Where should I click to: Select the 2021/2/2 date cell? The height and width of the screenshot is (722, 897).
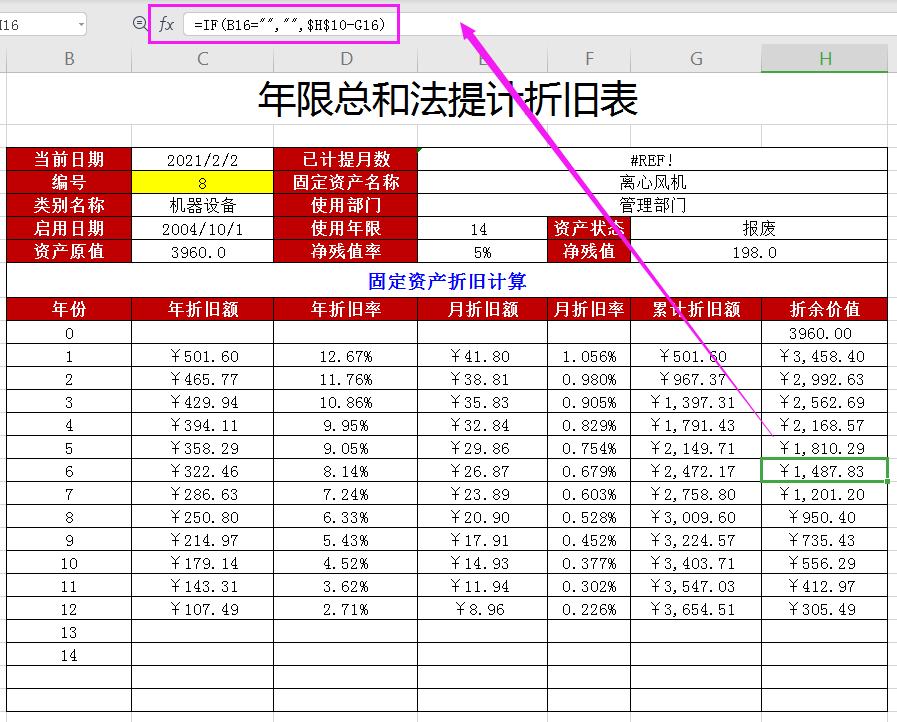pyautogui.click(x=202, y=159)
